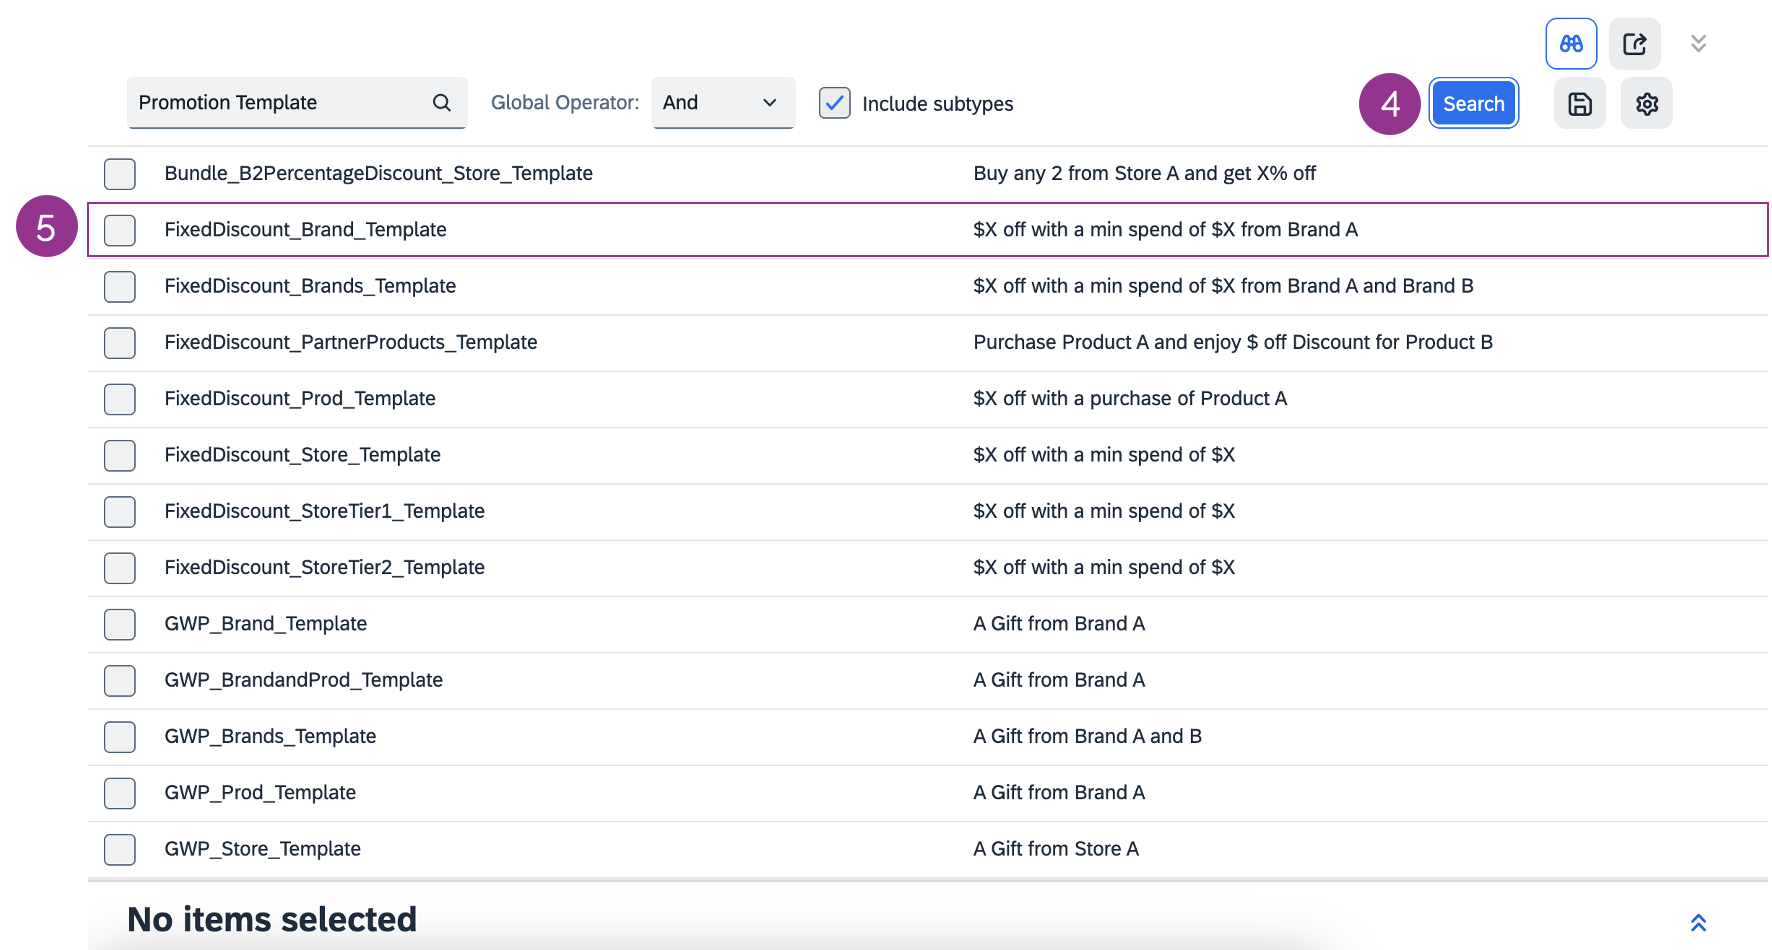Open FixedDiscount_Brands_Template entry
The height and width of the screenshot is (950, 1772).
[310, 286]
